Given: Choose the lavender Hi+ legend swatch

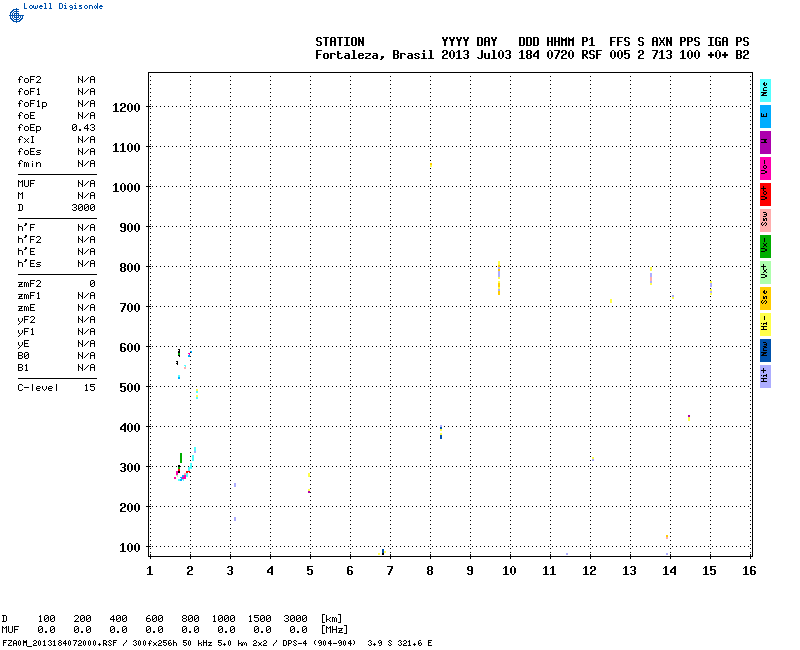Looking at the screenshot, I should (765, 376).
